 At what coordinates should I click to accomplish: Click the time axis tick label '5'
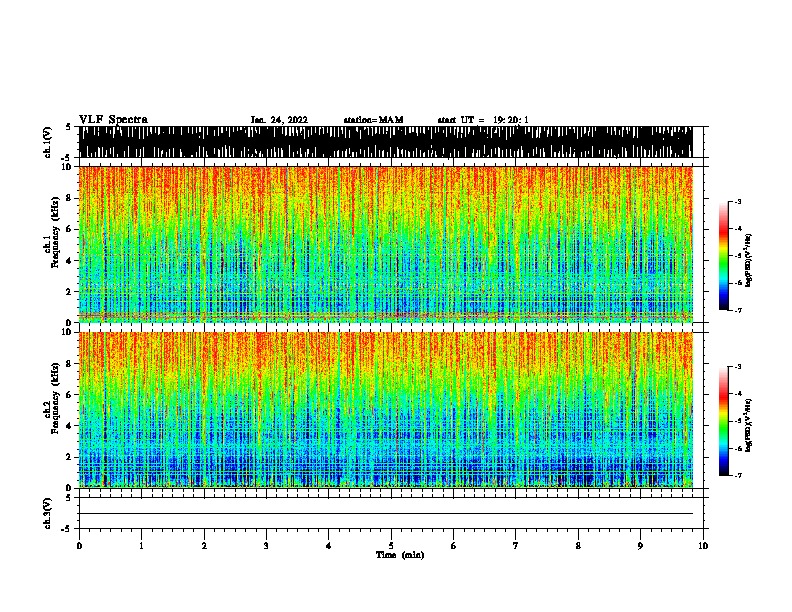391,545
